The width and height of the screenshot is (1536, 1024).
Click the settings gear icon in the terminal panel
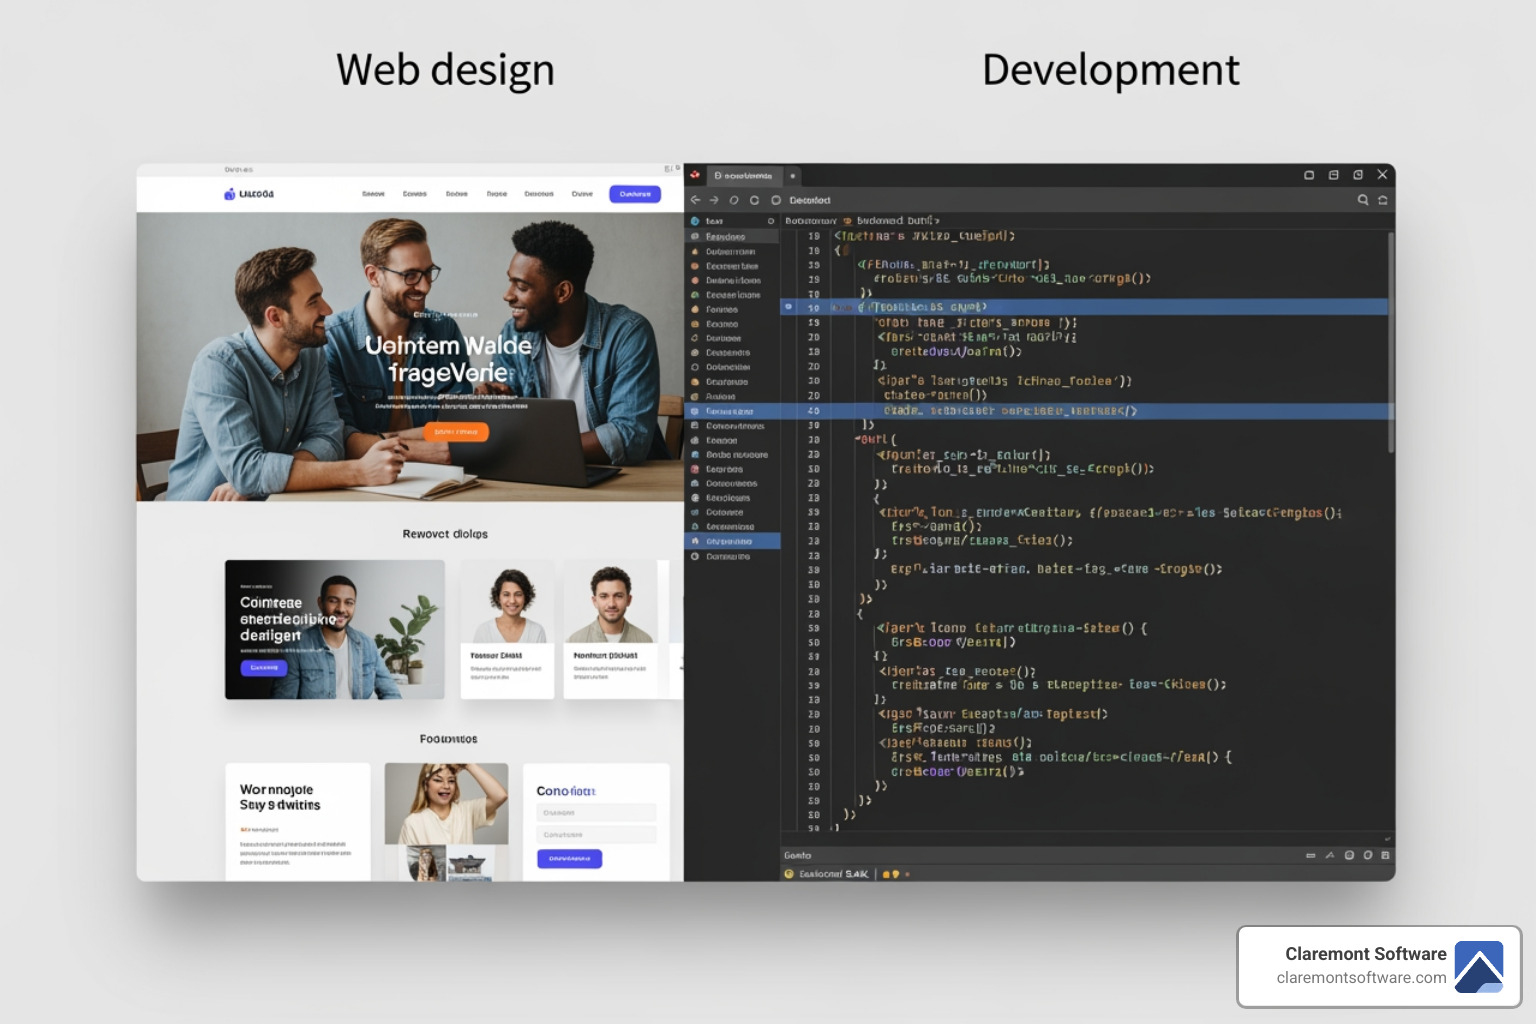(1349, 856)
